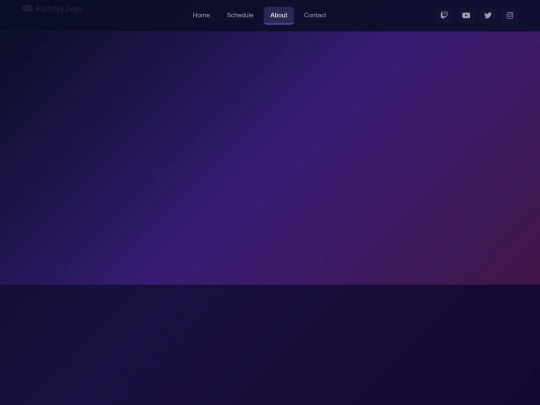Click the KerdyLives logo text
Screen dimensions: 540x405
click(59, 9)
